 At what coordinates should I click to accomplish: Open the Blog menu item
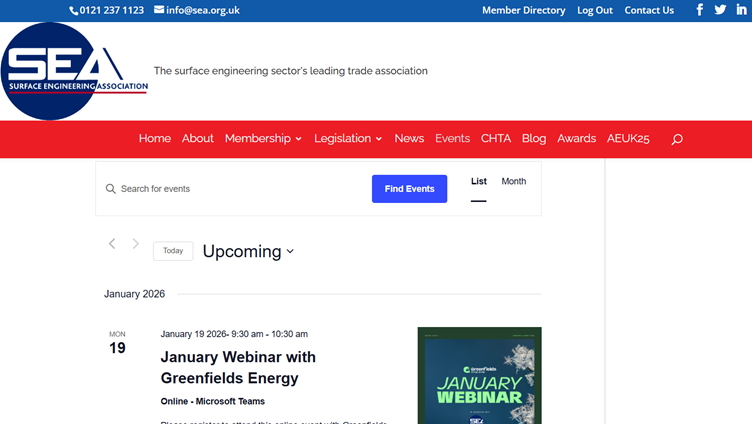(x=534, y=139)
